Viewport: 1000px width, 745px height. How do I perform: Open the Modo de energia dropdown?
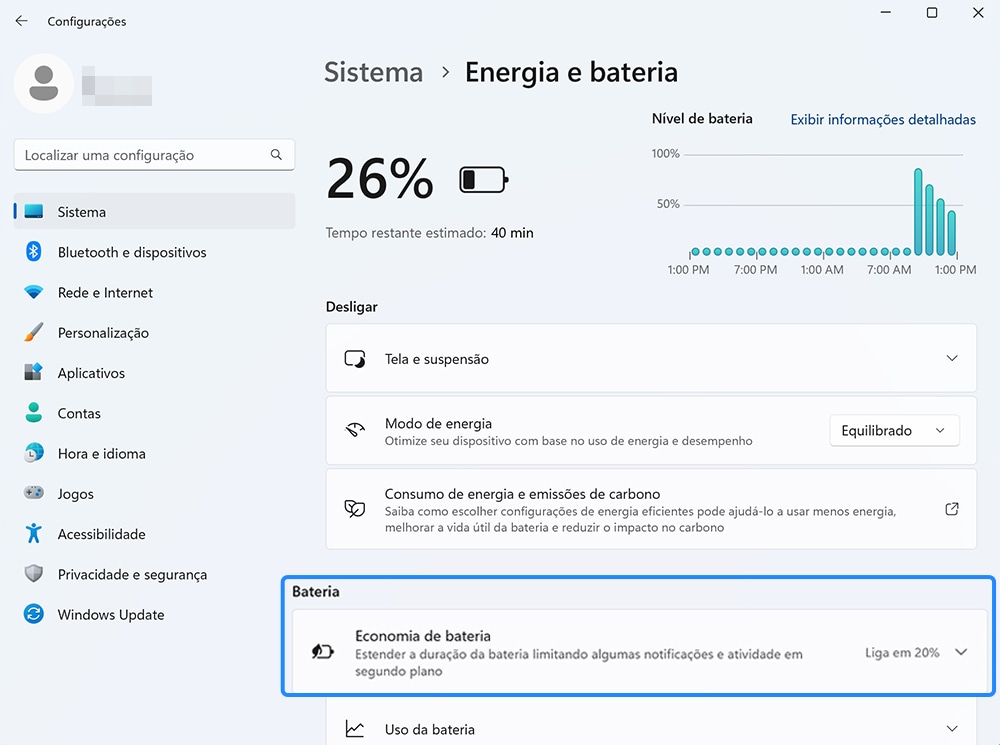[x=894, y=430]
